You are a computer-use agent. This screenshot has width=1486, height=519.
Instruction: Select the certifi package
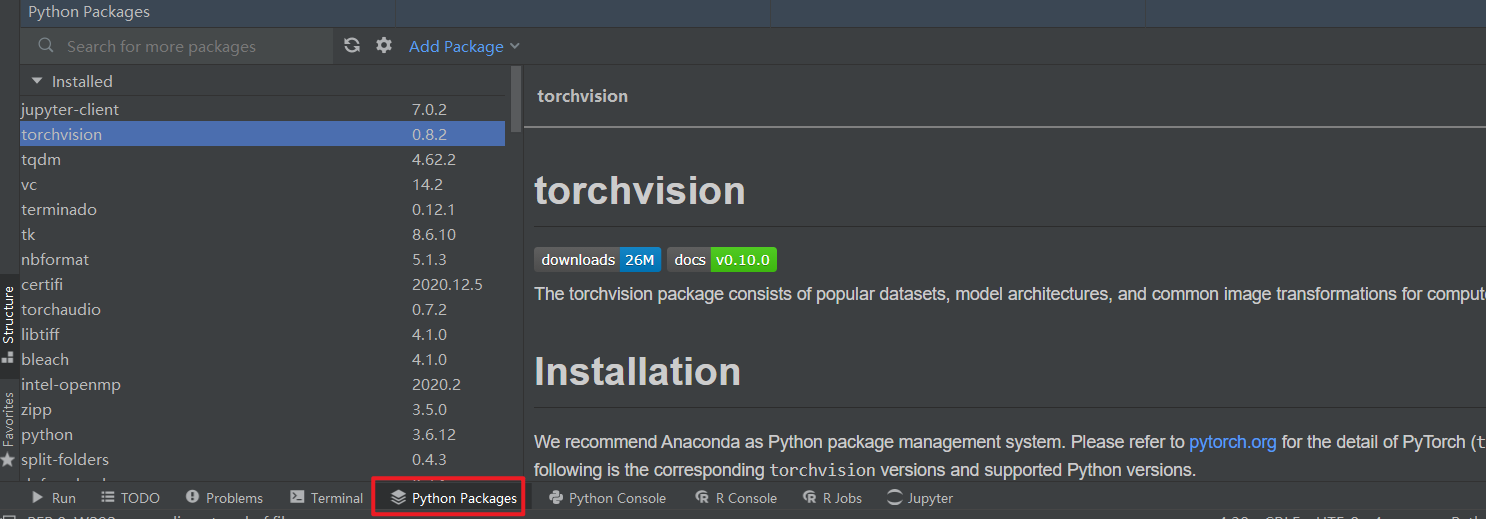pos(262,284)
